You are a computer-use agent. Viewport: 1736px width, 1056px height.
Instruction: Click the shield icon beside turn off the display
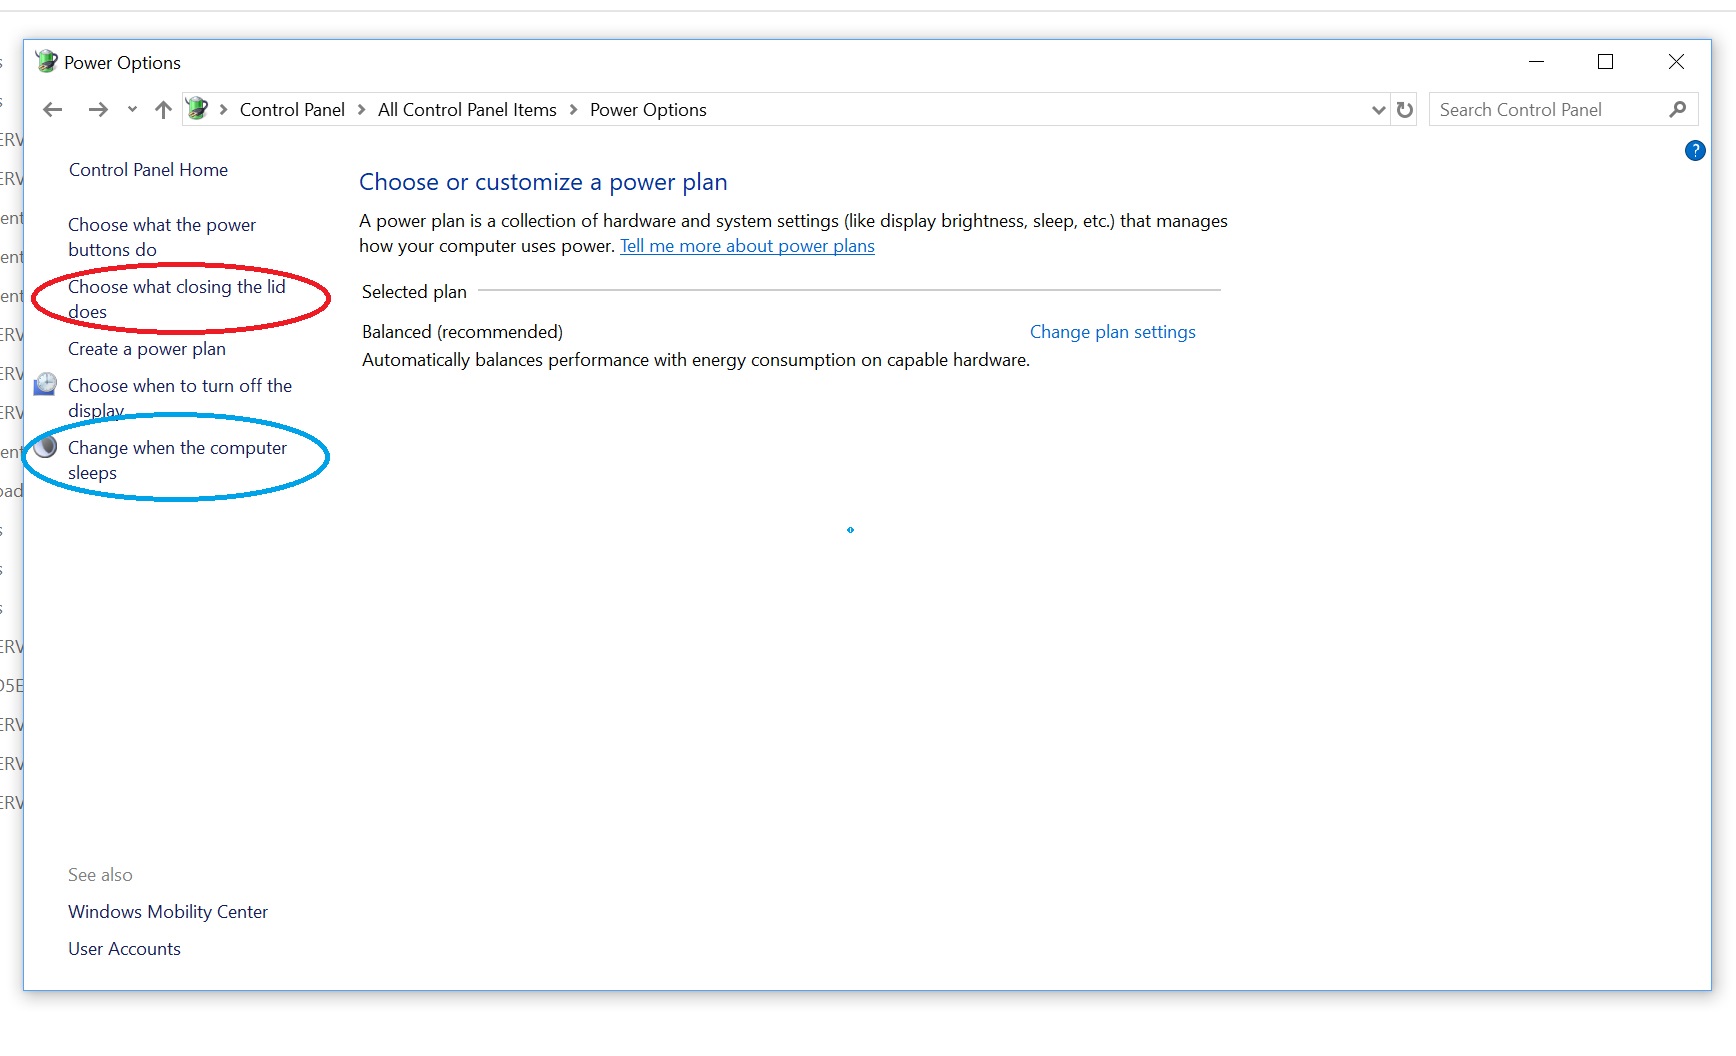[45, 384]
